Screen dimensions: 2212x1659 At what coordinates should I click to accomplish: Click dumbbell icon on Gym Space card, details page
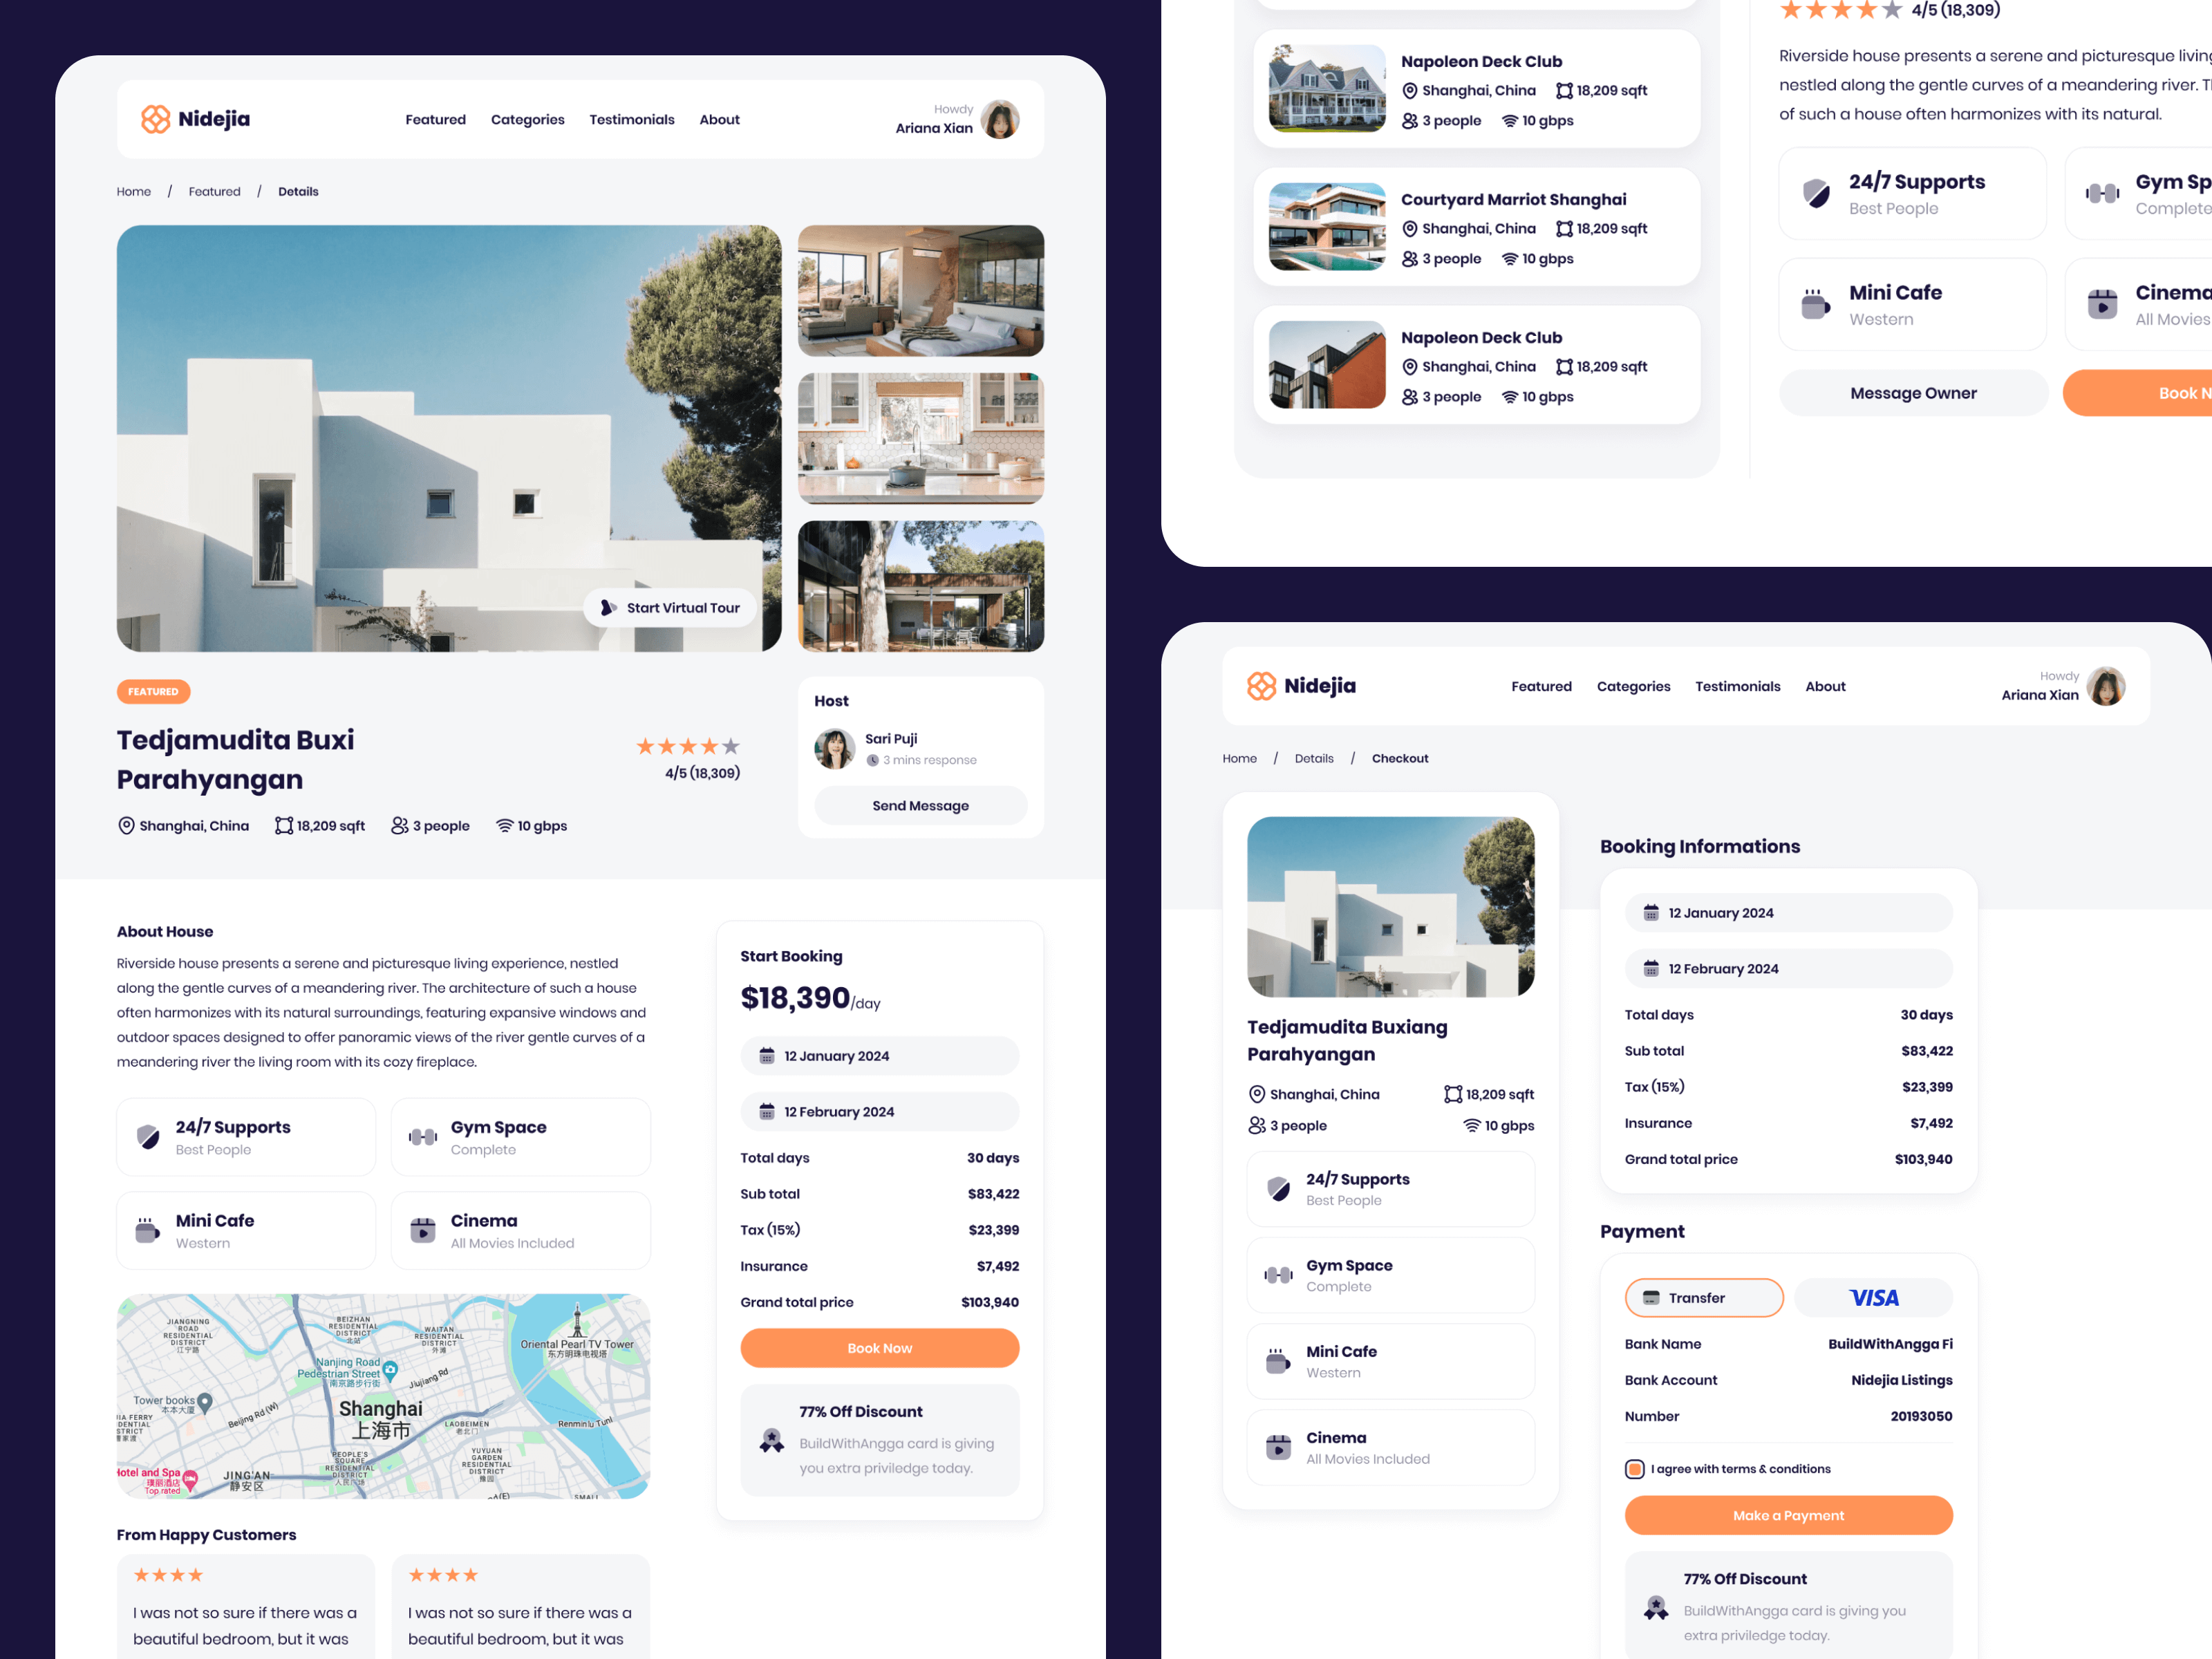(423, 1137)
